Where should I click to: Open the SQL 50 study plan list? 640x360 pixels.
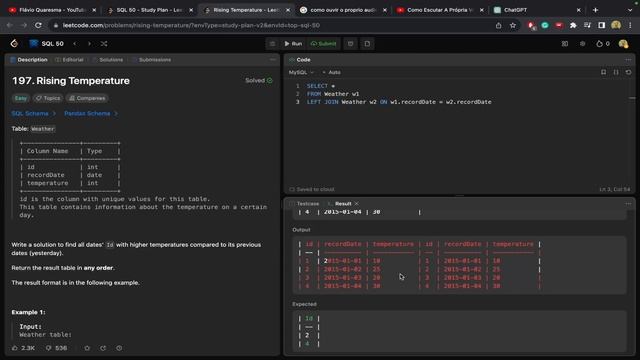47,43
